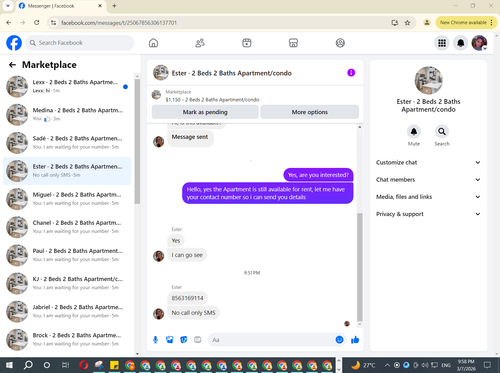Open Windows taskbar search
Image resolution: width=500 pixels, height=373 pixels.
pyautogui.click(x=28, y=365)
